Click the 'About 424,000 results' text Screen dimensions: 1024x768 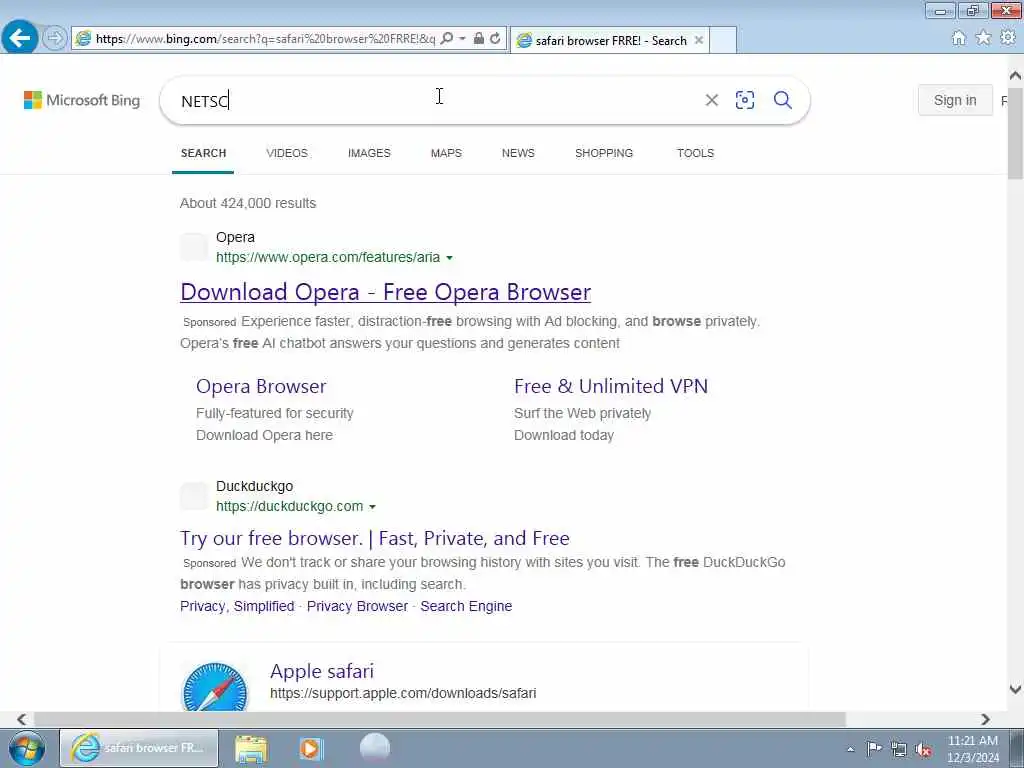tap(248, 203)
